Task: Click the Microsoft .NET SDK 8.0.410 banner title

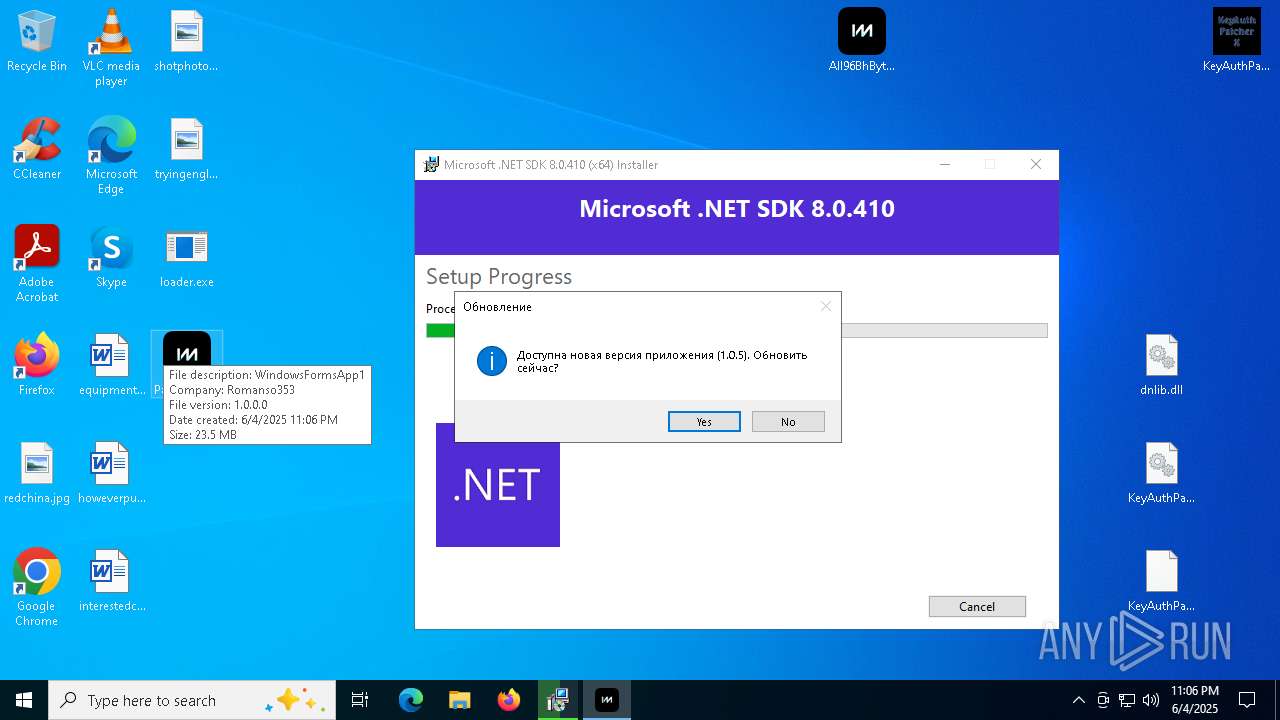Action: (737, 208)
